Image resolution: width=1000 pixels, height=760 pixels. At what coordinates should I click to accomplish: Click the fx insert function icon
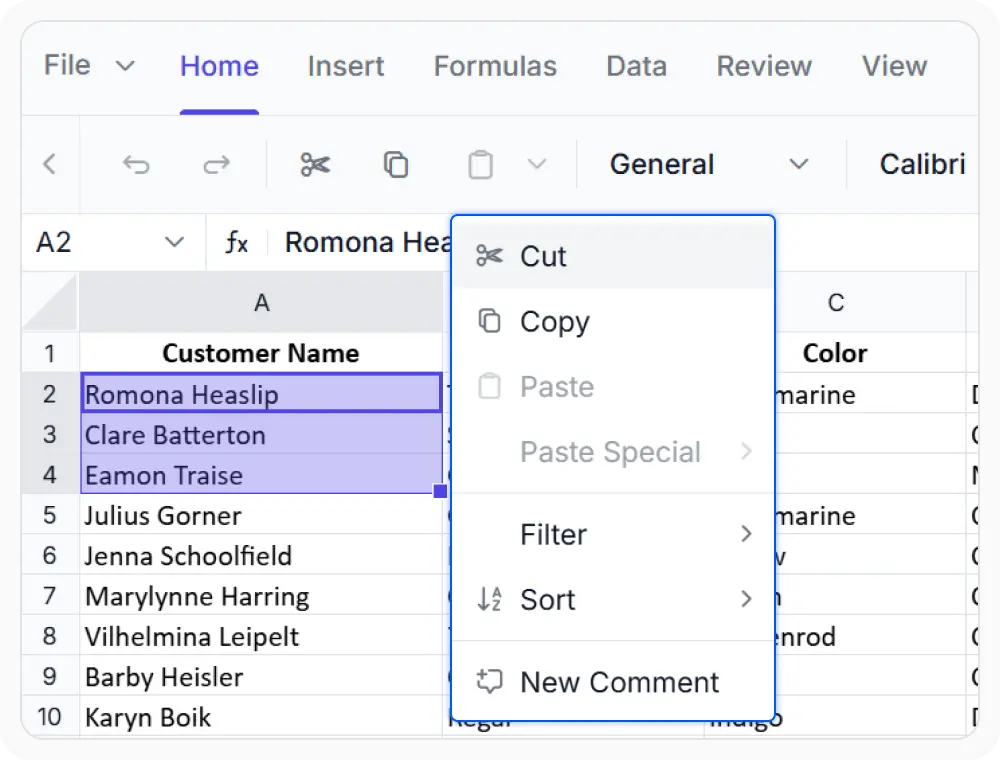pos(237,242)
